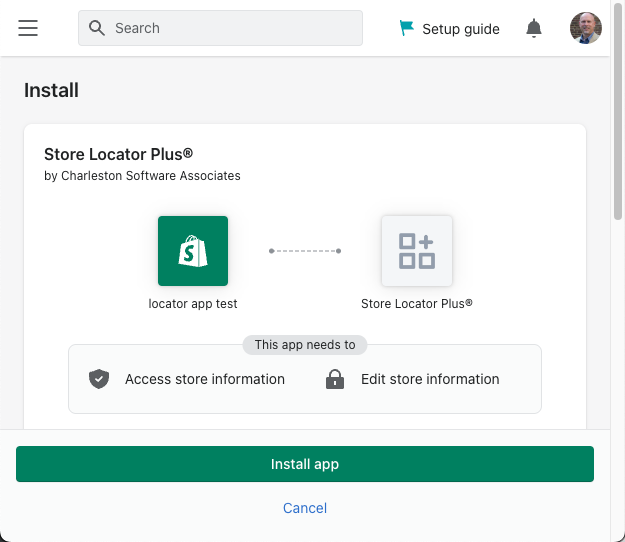Focus the Search input field
This screenshot has height=542, width=625.
[x=234, y=28]
